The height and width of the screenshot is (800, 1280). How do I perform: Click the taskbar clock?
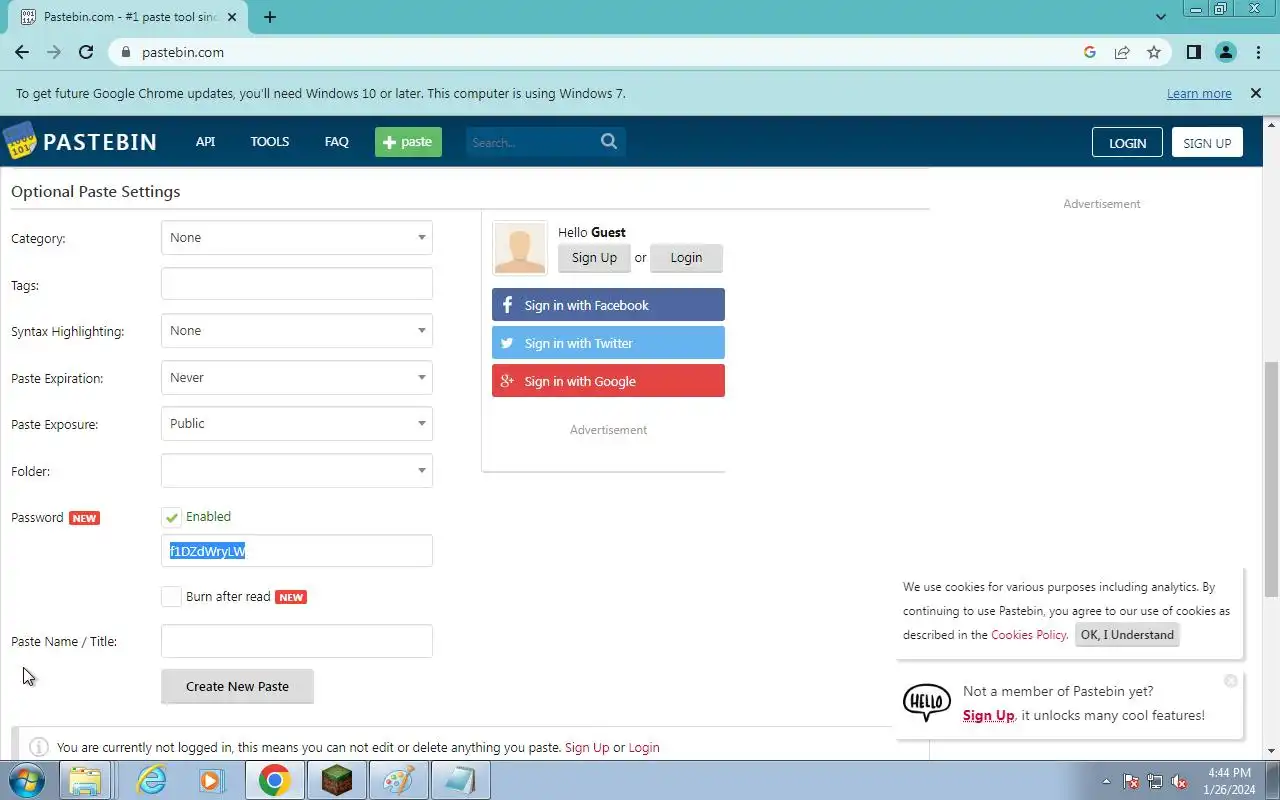(1229, 780)
